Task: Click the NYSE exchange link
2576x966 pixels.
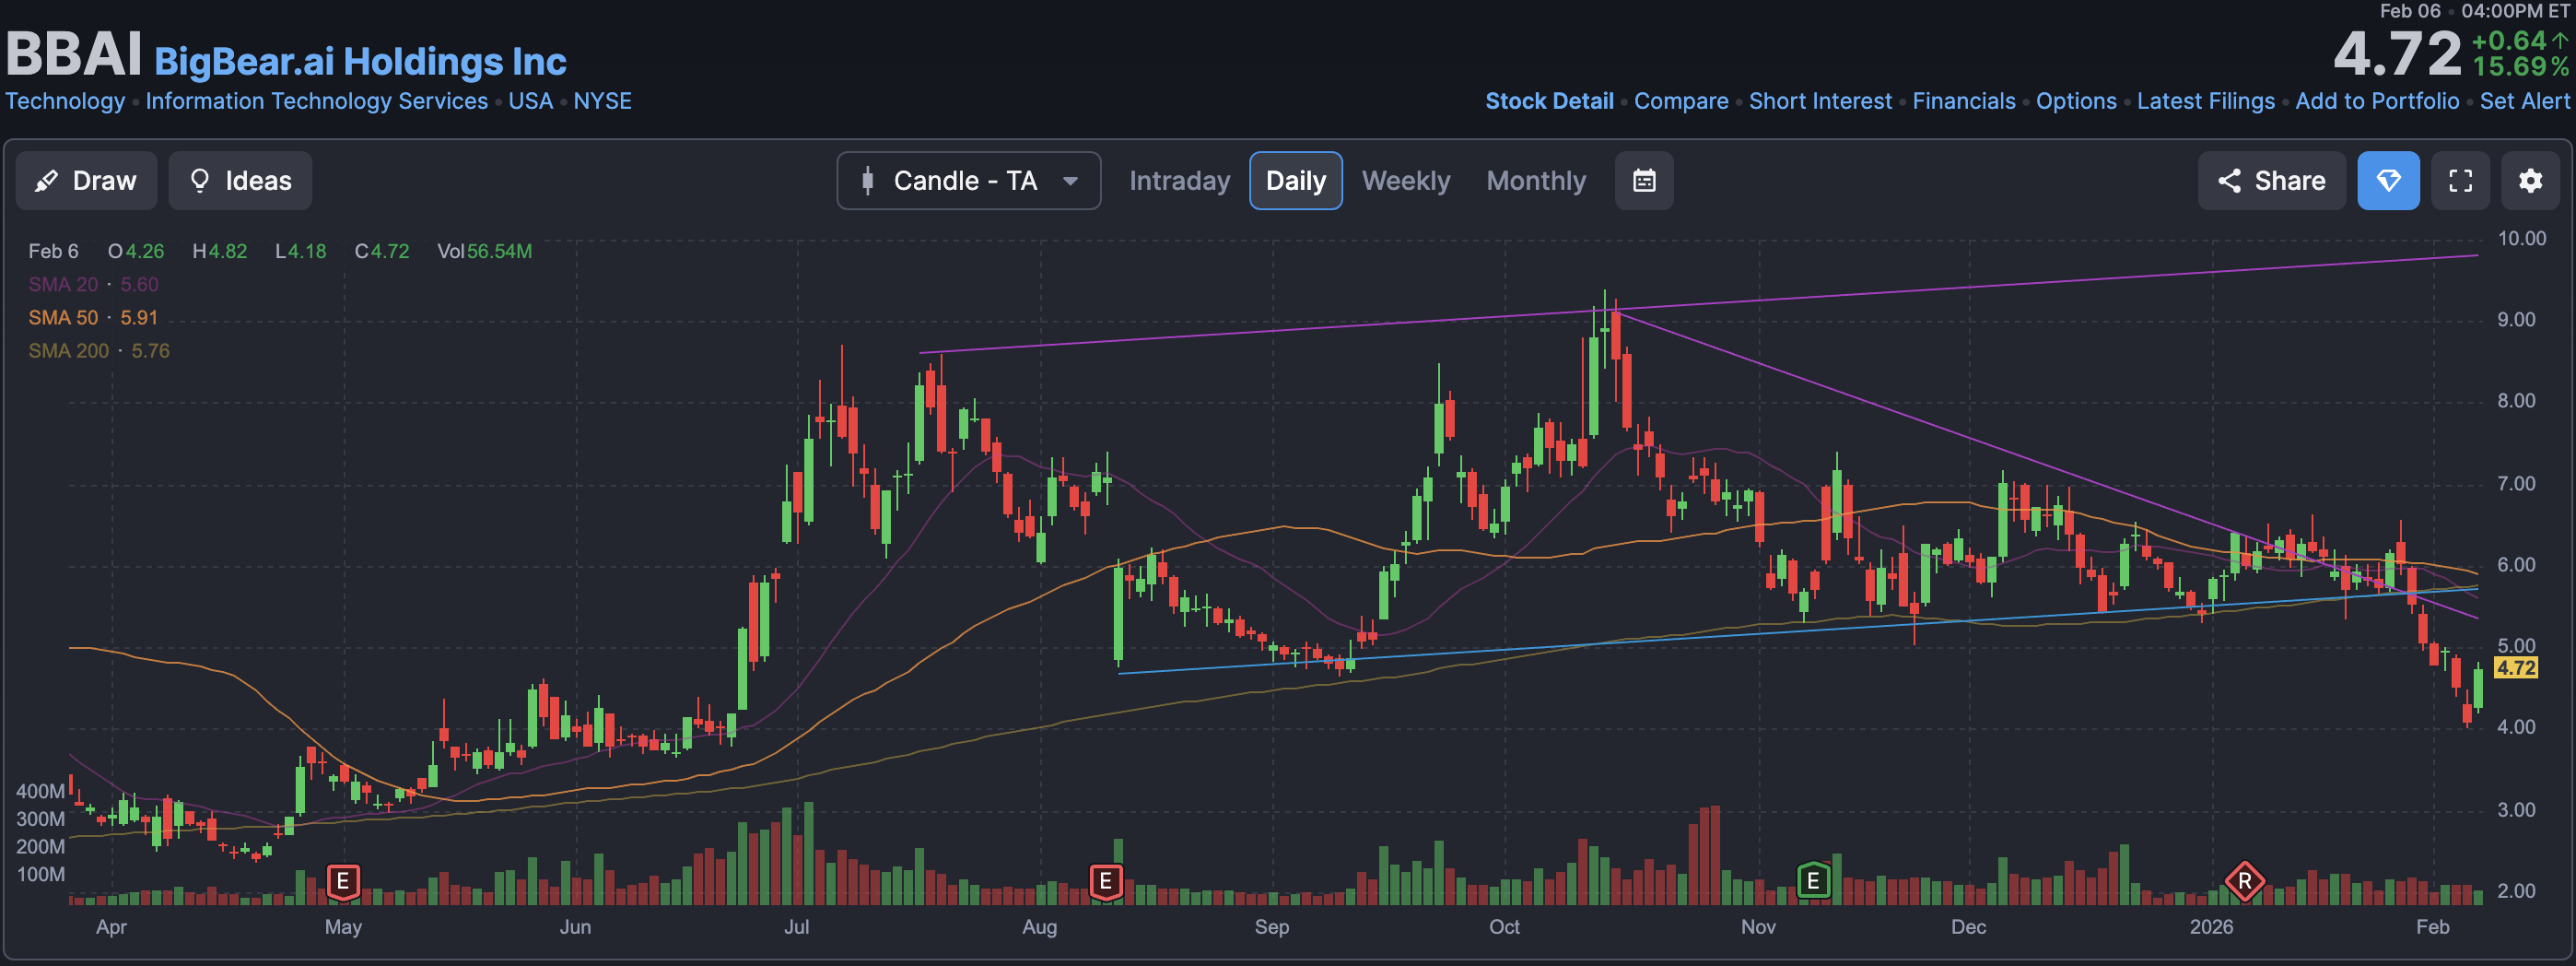Action: 602,101
